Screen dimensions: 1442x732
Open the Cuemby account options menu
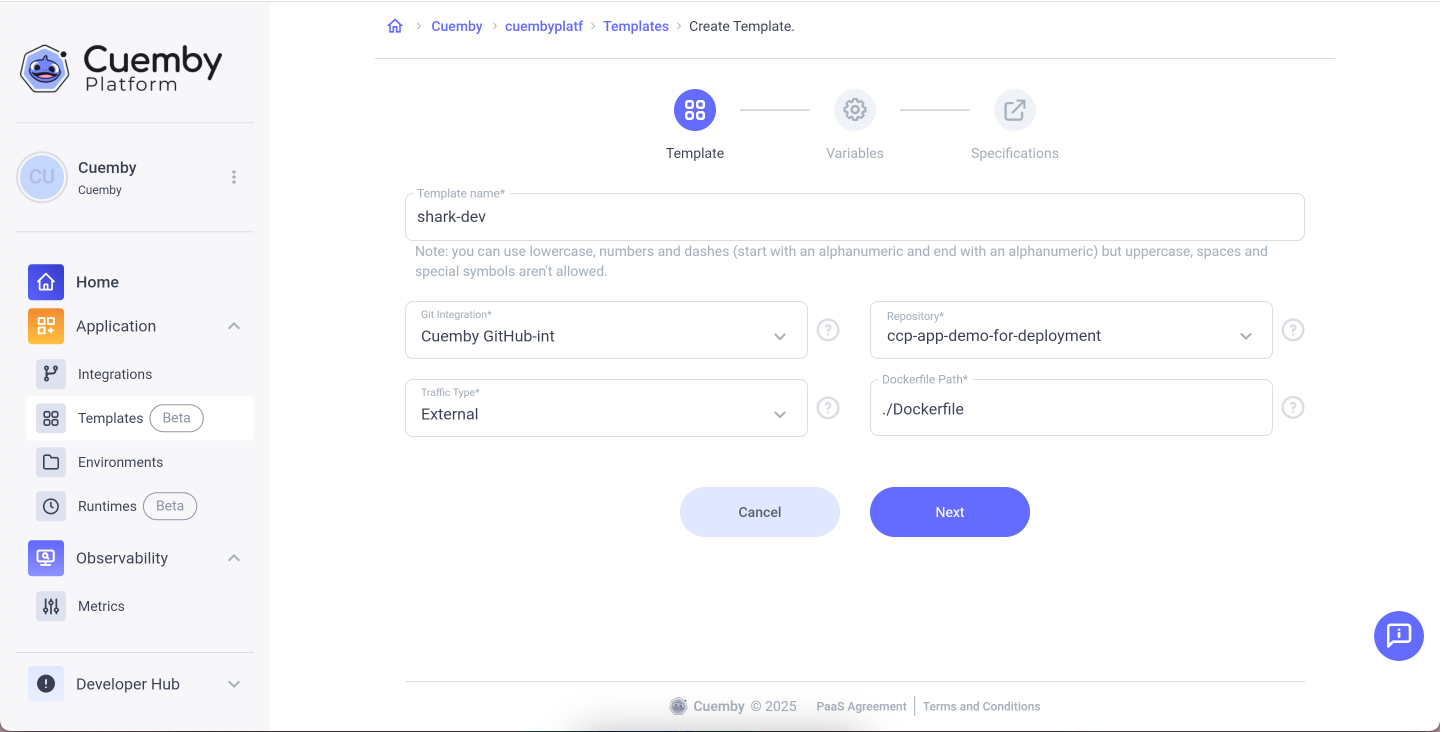click(x=234, y=177)
